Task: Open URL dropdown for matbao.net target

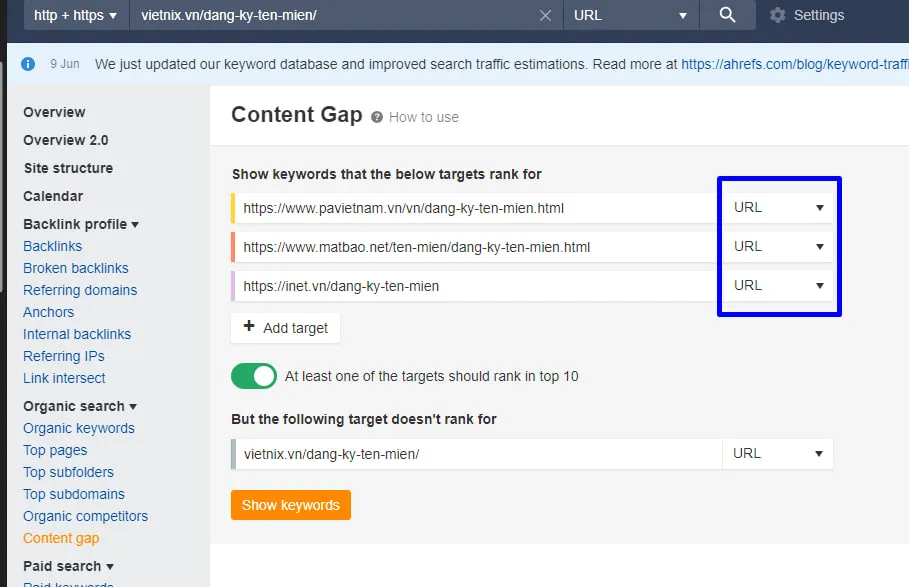Action: click(x=778, y=247)
